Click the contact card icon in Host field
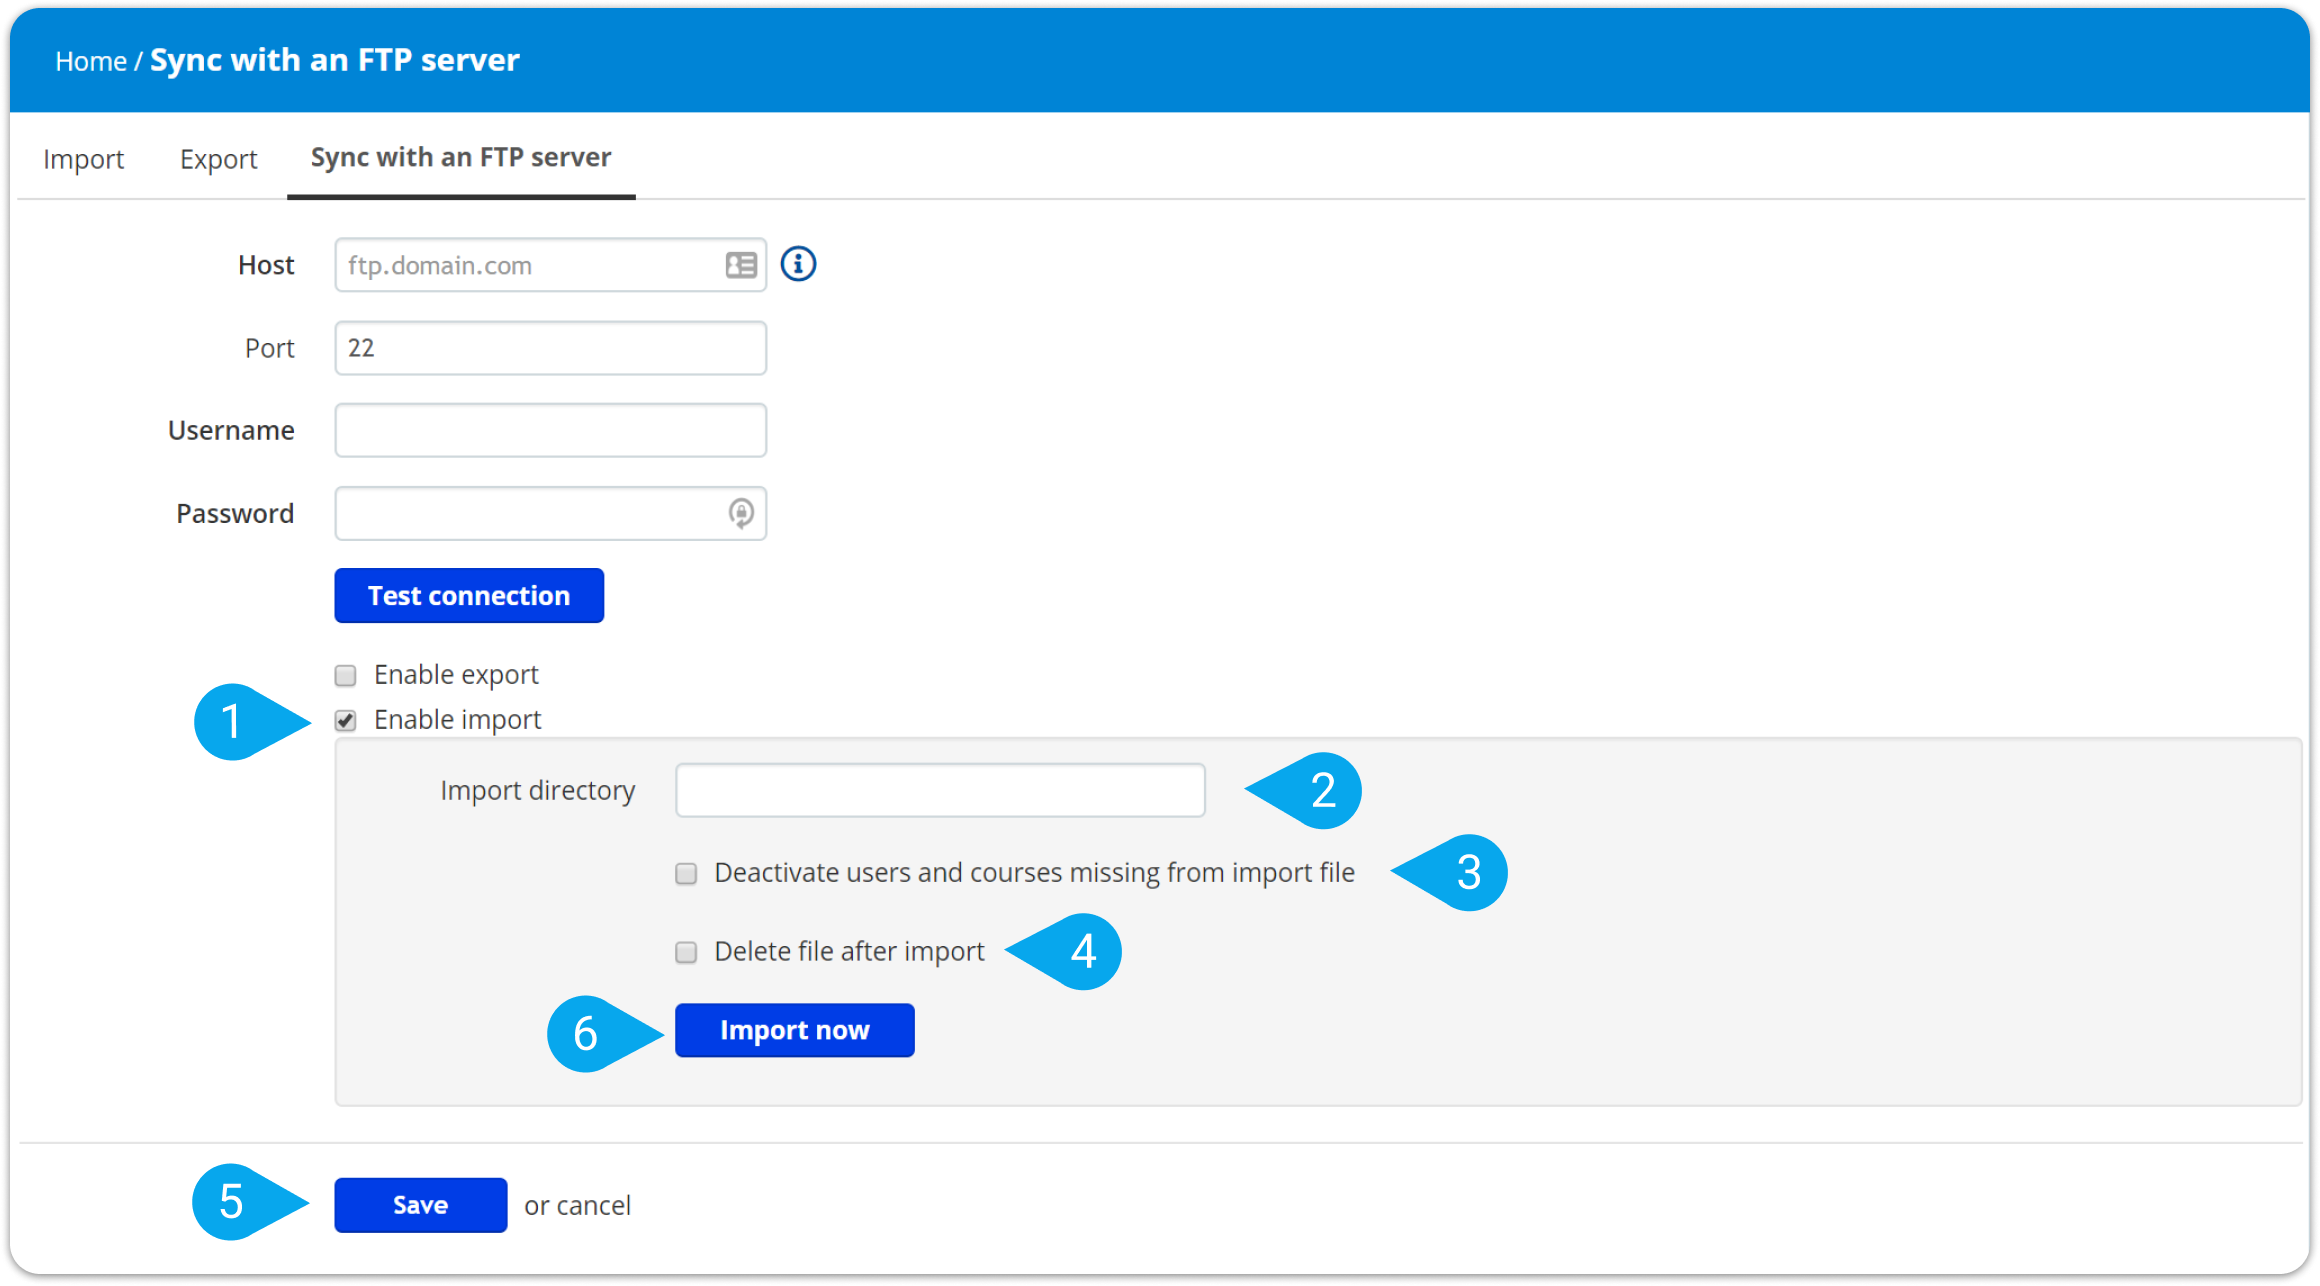 (741, 265)
